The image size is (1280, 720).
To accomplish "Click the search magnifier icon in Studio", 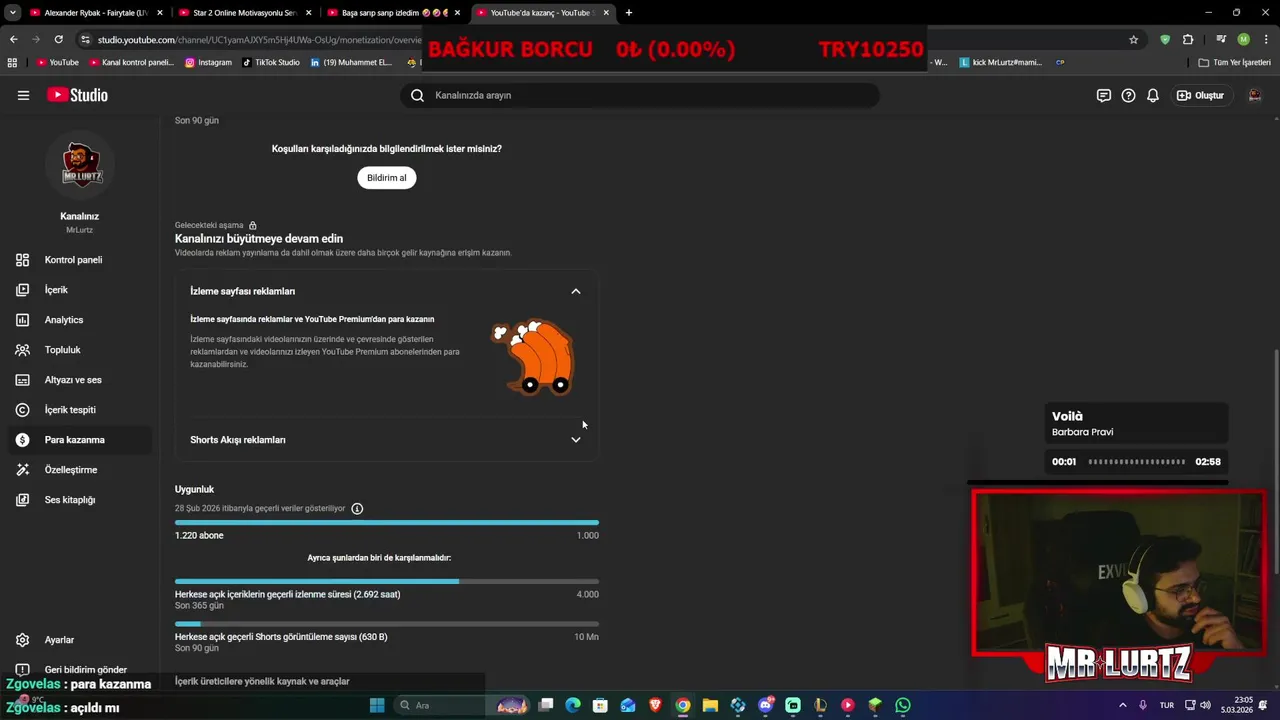I will (x=418, y=95).
